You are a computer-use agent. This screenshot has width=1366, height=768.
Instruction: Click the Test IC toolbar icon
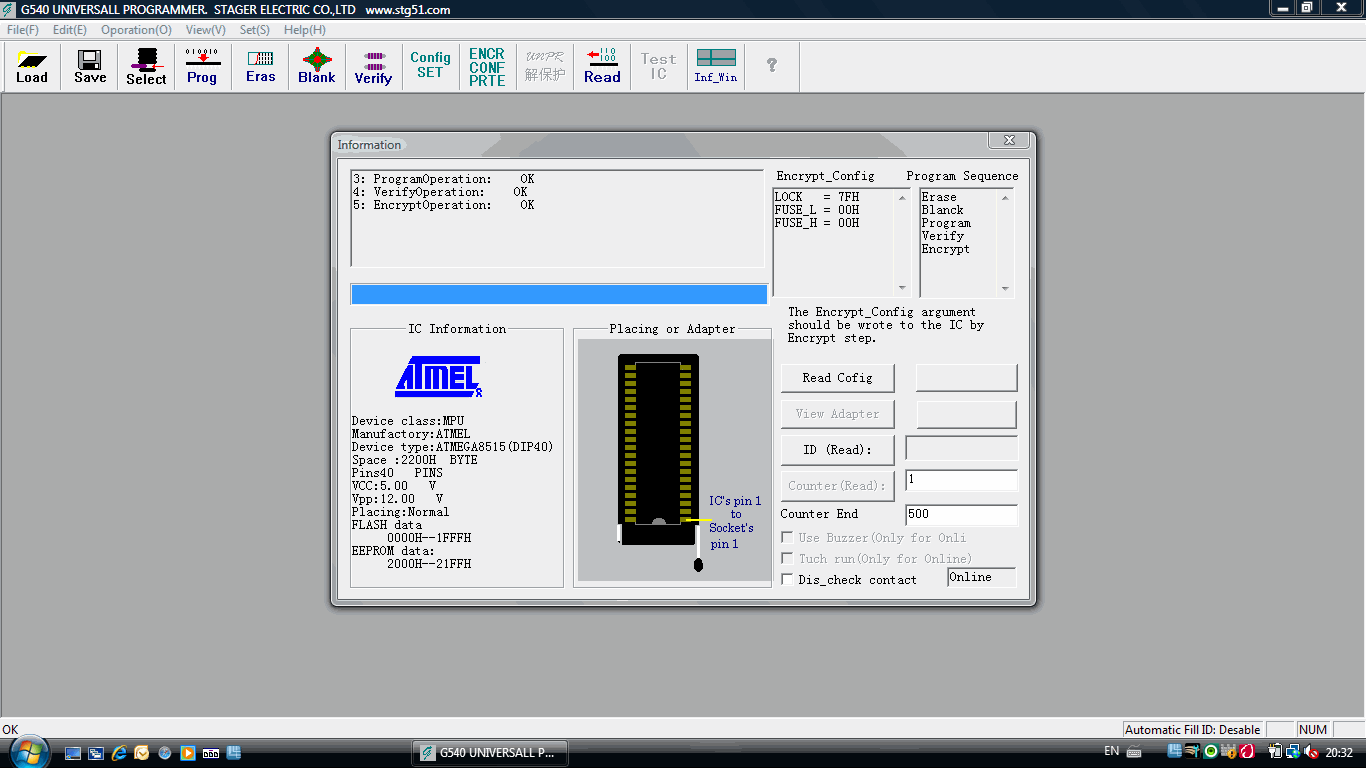658,66
